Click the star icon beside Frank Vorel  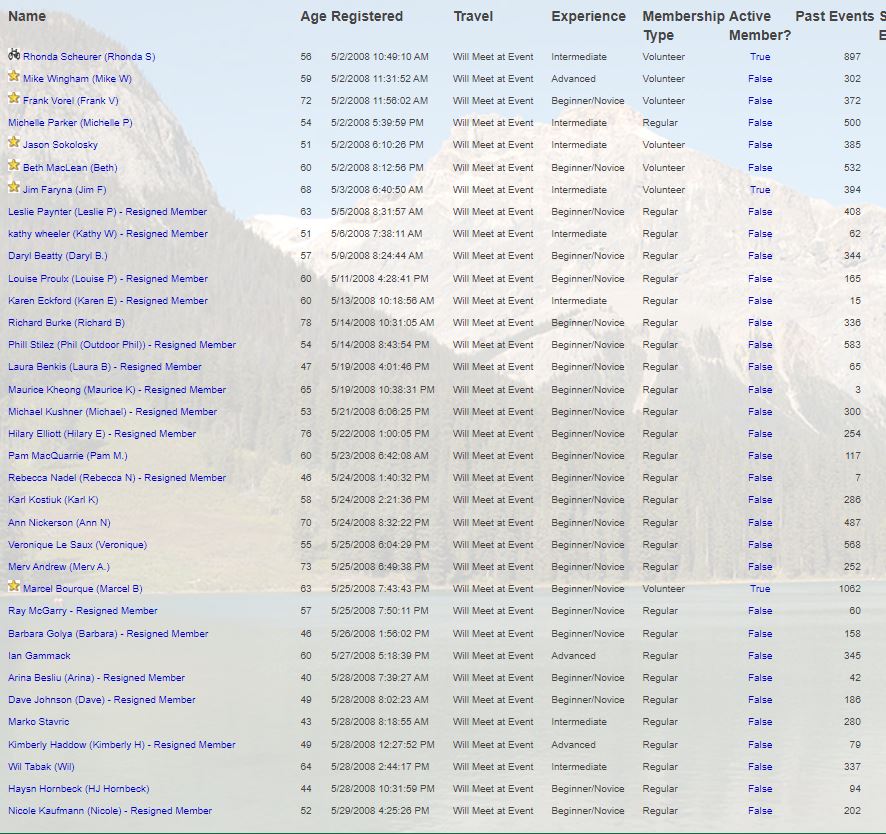click(x=14, y=98)
